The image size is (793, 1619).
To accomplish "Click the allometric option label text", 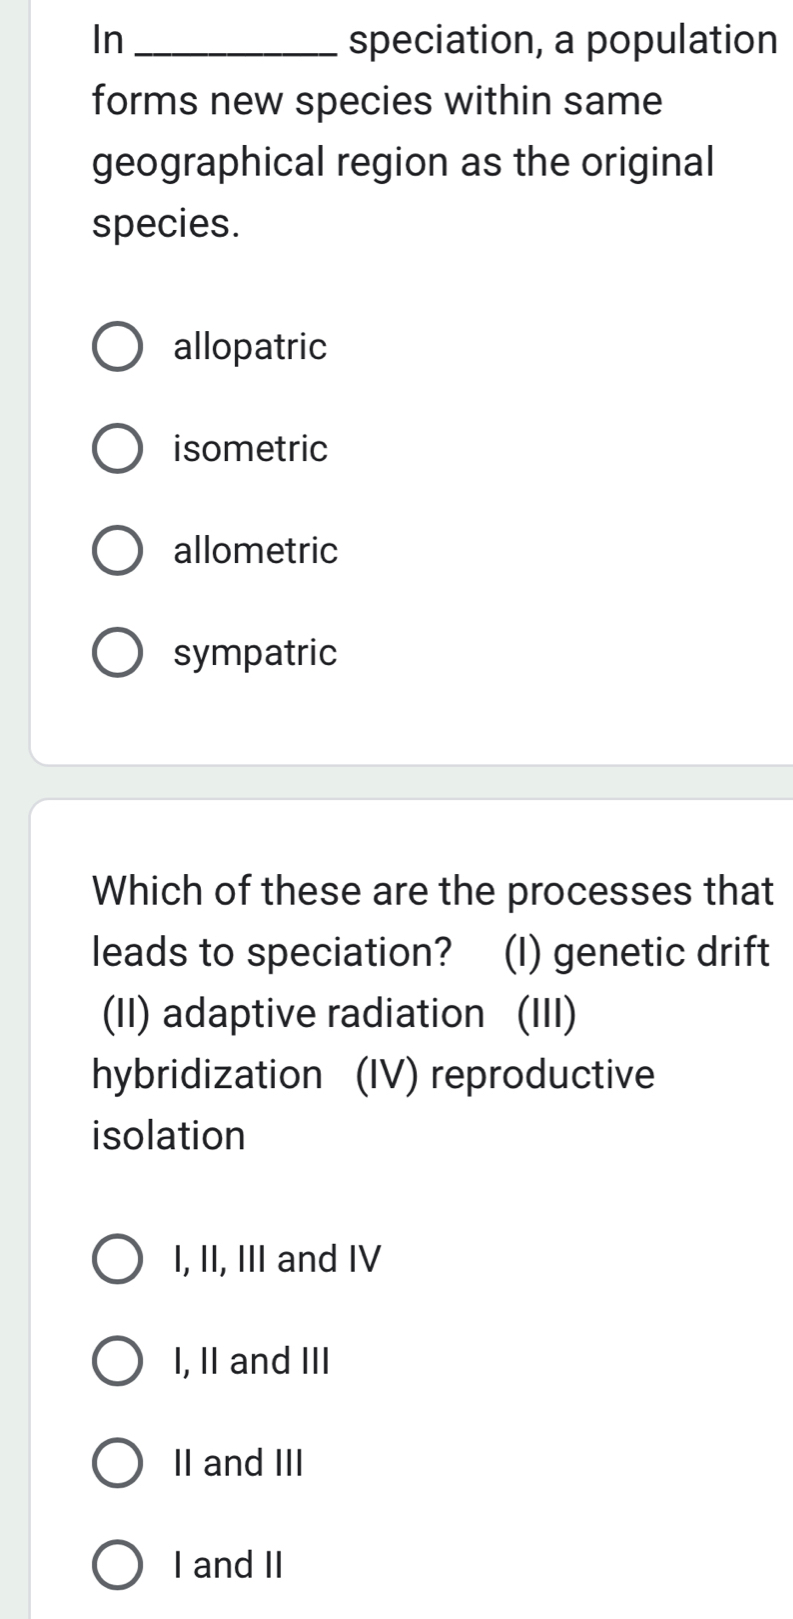I will [255, 551].
